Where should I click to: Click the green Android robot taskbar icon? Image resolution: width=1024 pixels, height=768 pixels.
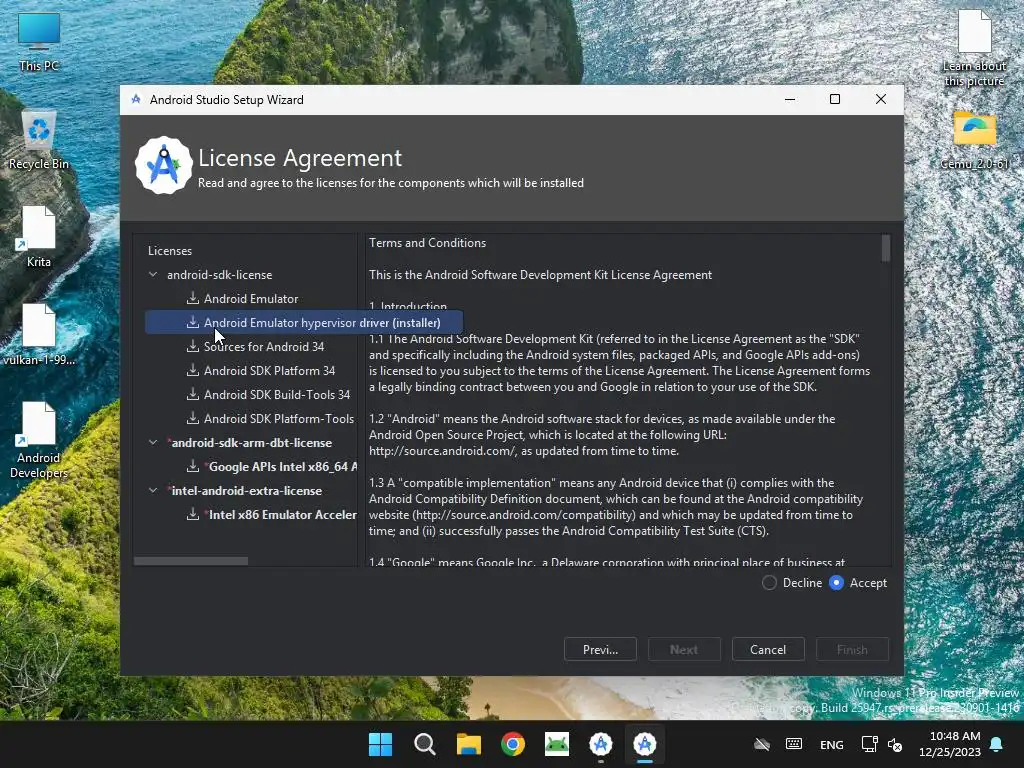(x=556, y=744)
